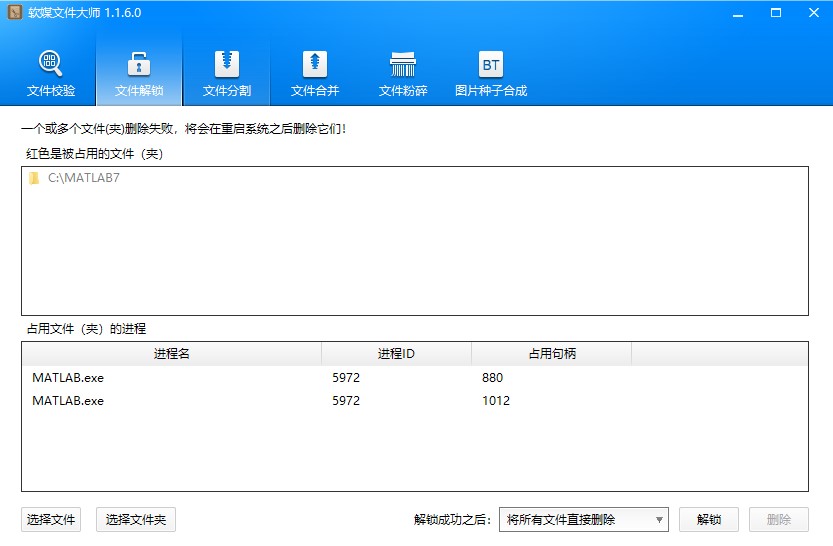Viewport: 833px width, 546px height.
Task: Click the 选择文件 button
Action: click(51, 520)
